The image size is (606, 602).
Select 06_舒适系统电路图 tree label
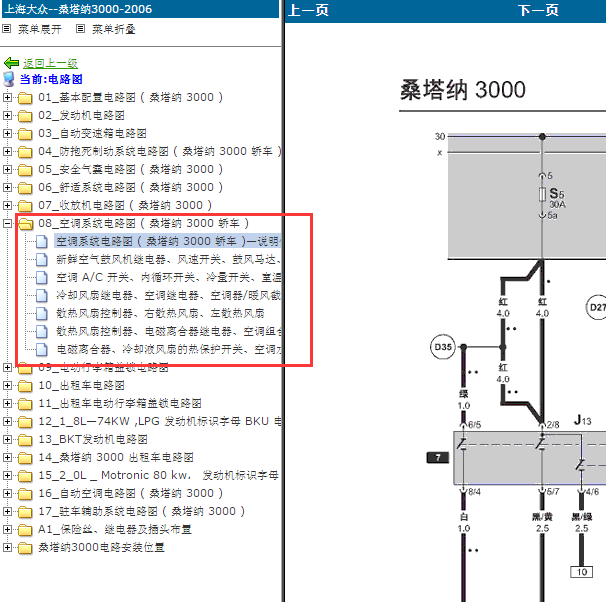pyautogui.click(x=131, y=187)
